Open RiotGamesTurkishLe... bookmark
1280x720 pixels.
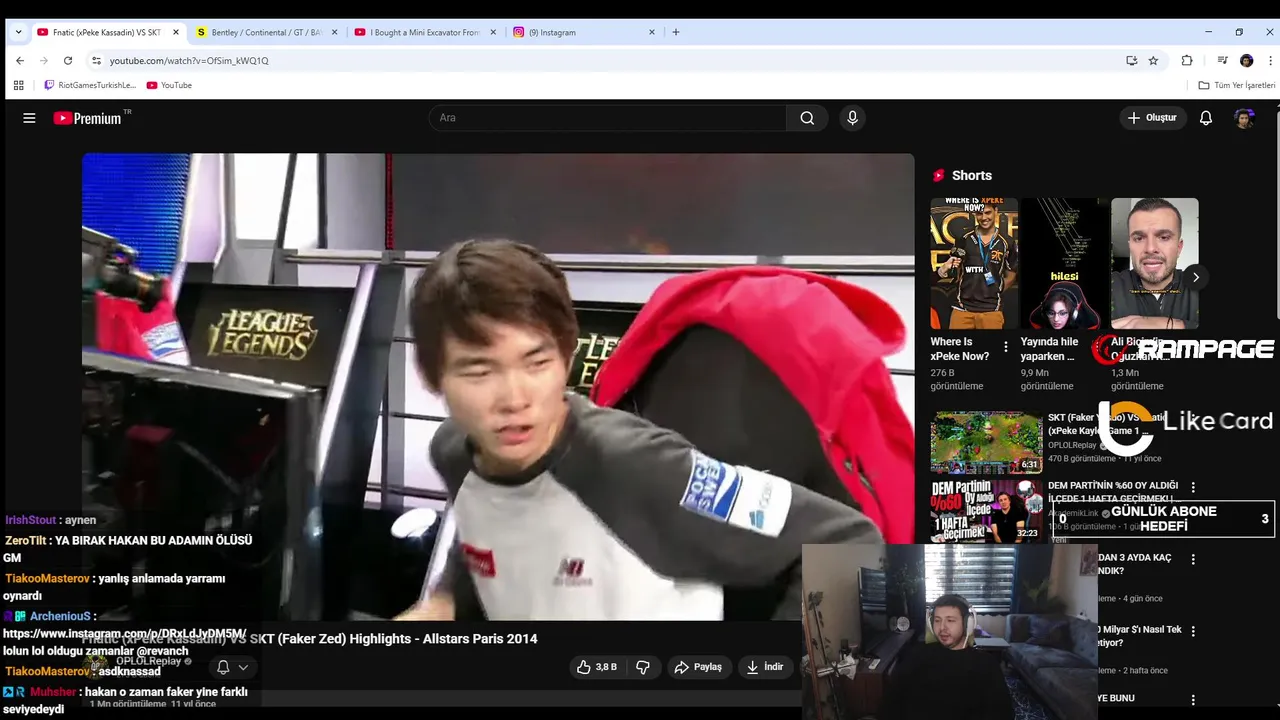[89, 85]
